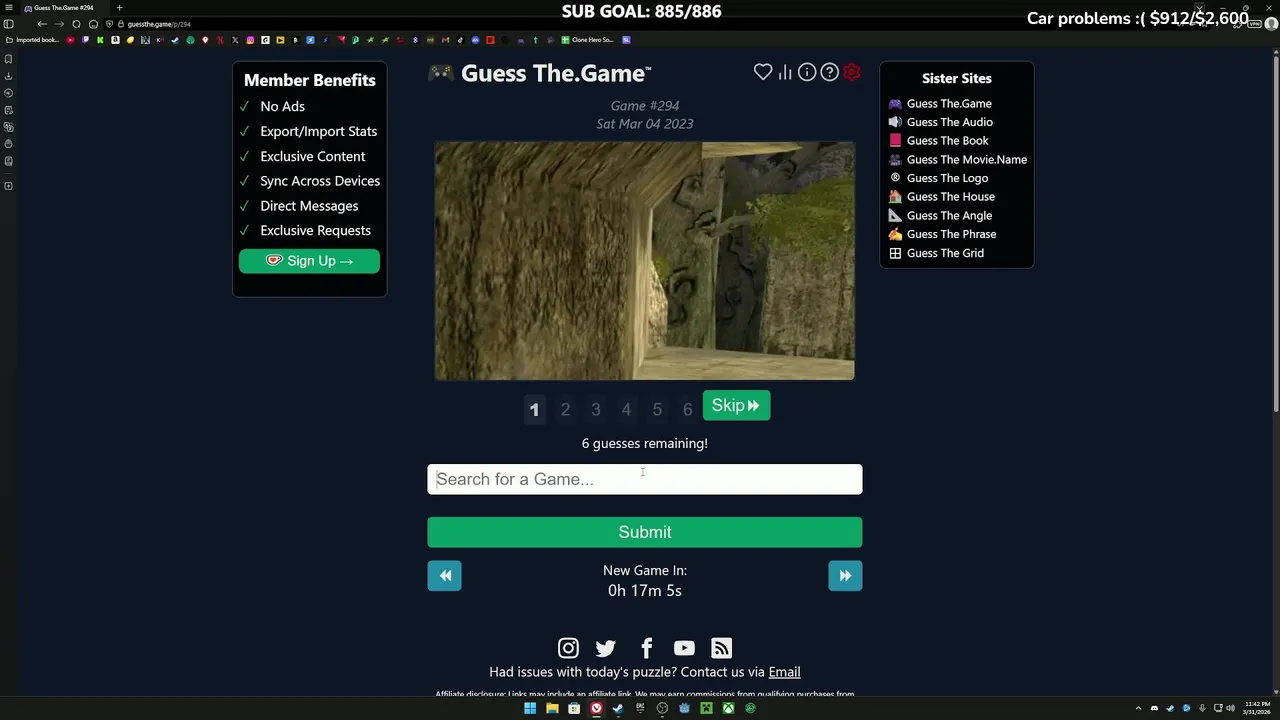
Task: Click the Sign Up button
Action: click(309, 261)
